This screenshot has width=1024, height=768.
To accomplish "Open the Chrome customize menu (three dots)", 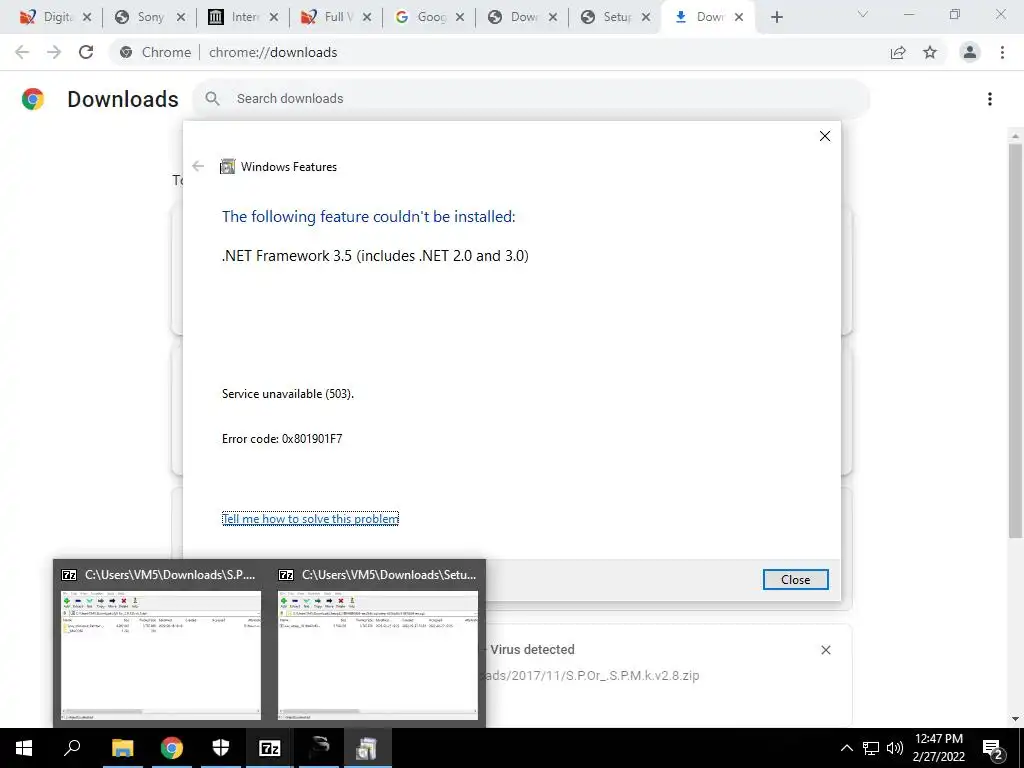I will click(x=1002, y=52).
